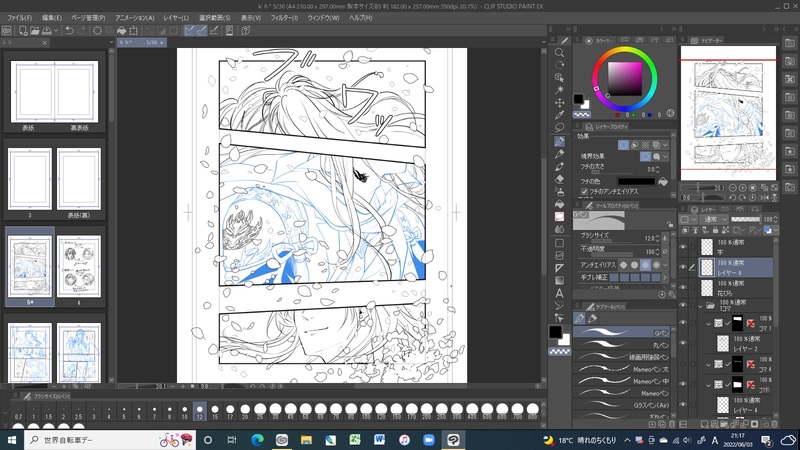Select the Ruler tool

pos(559,268)
